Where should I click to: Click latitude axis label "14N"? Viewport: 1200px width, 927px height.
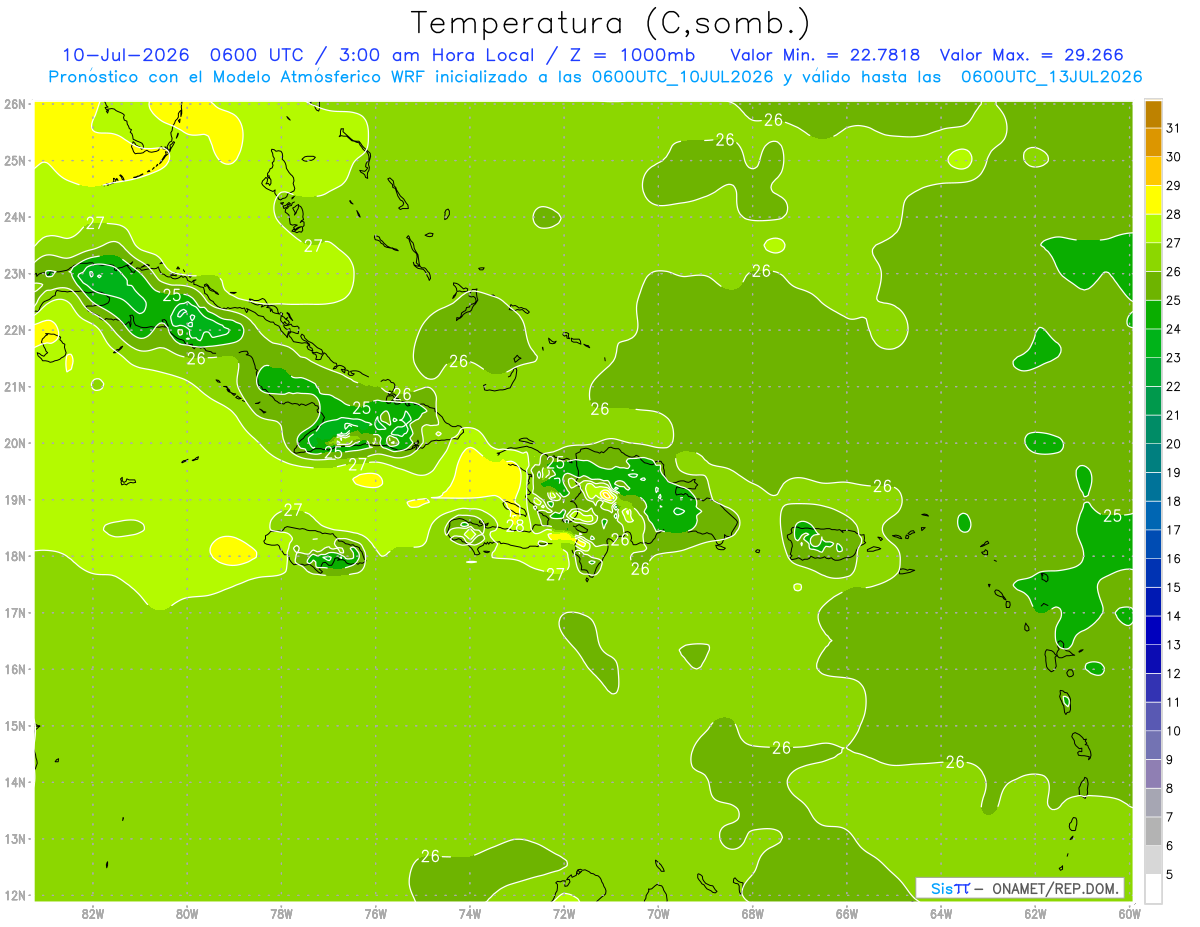tap(14, 782)
